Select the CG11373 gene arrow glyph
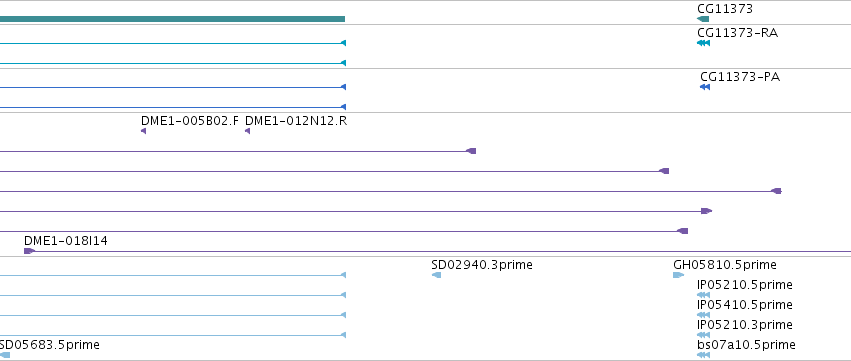This screenshot has height=361, width=851. tap(703, 19)
